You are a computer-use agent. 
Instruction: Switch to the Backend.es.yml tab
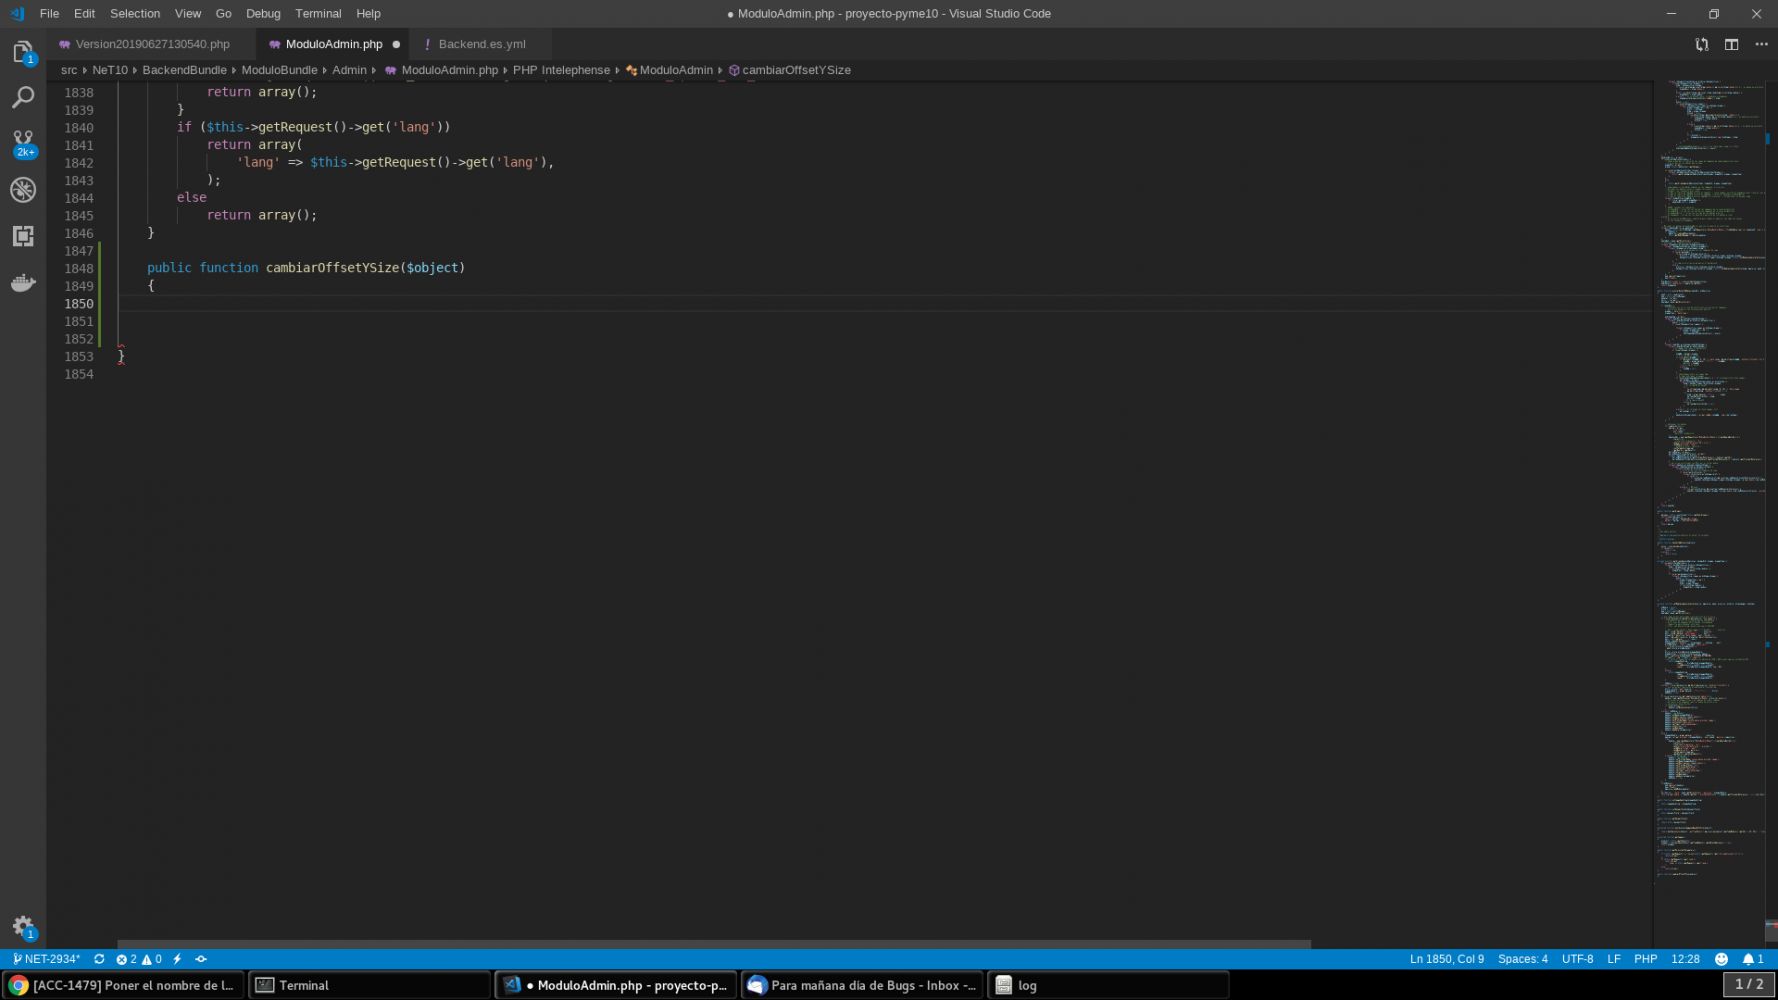tap(481, 44)
